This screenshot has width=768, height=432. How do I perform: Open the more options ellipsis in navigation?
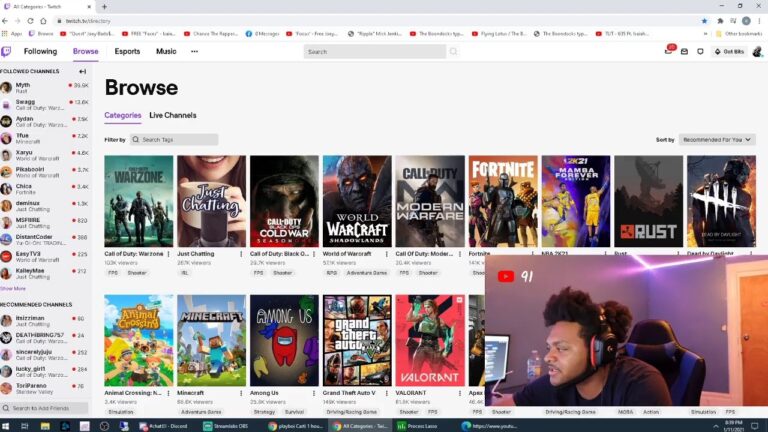tap(194, 51)
